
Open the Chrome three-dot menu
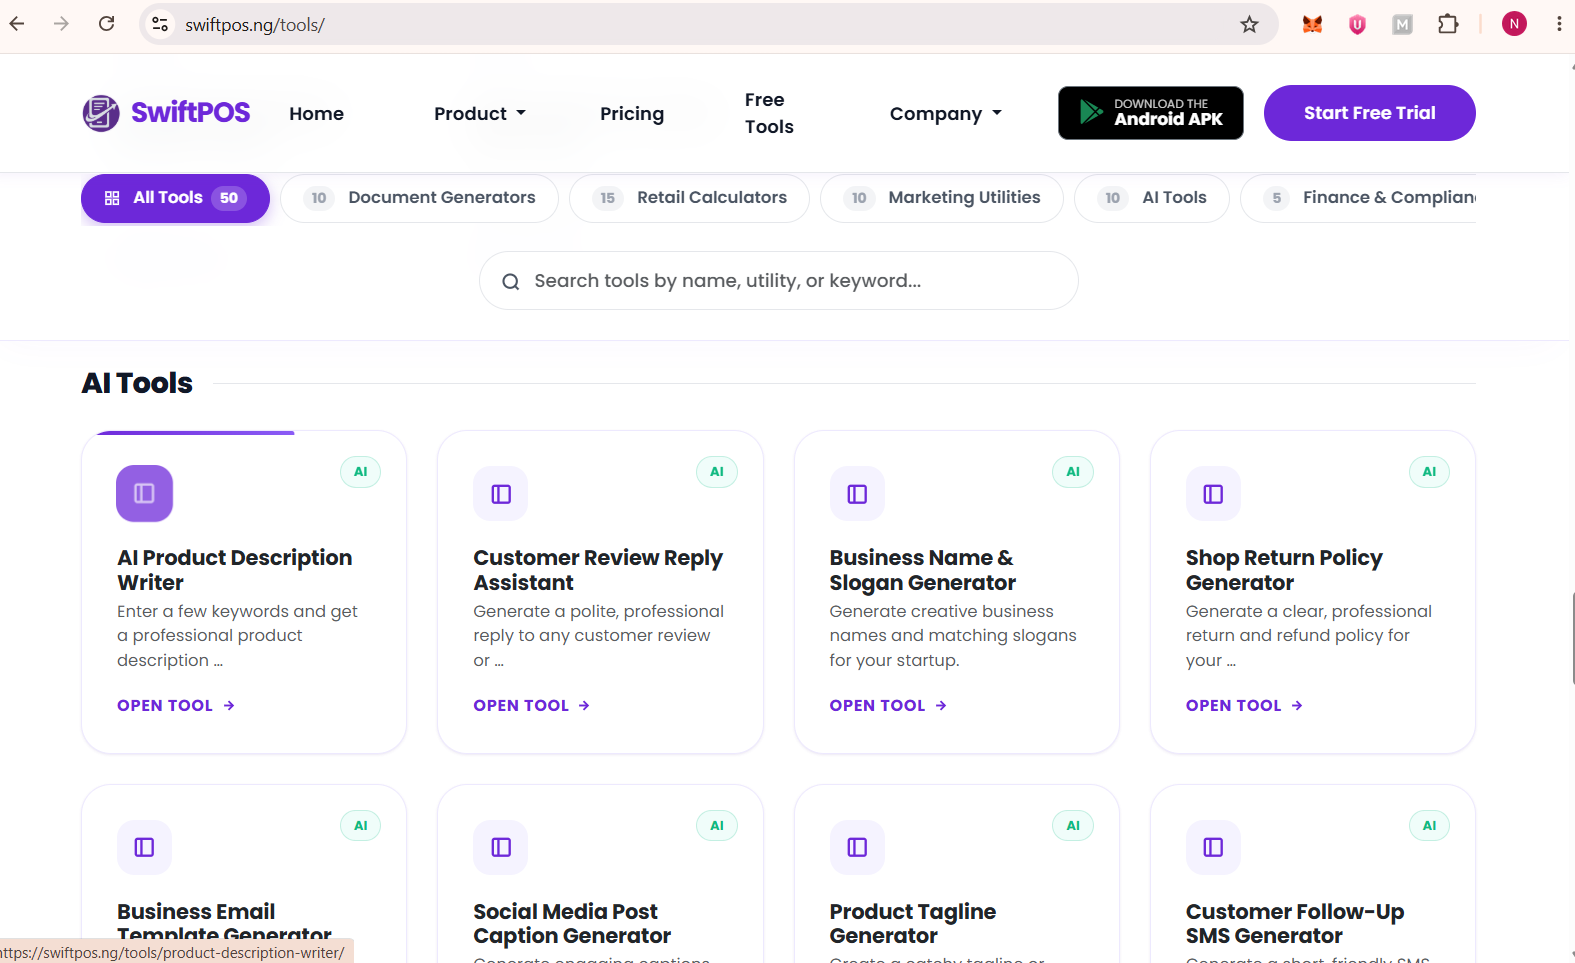click(1558, 24)
